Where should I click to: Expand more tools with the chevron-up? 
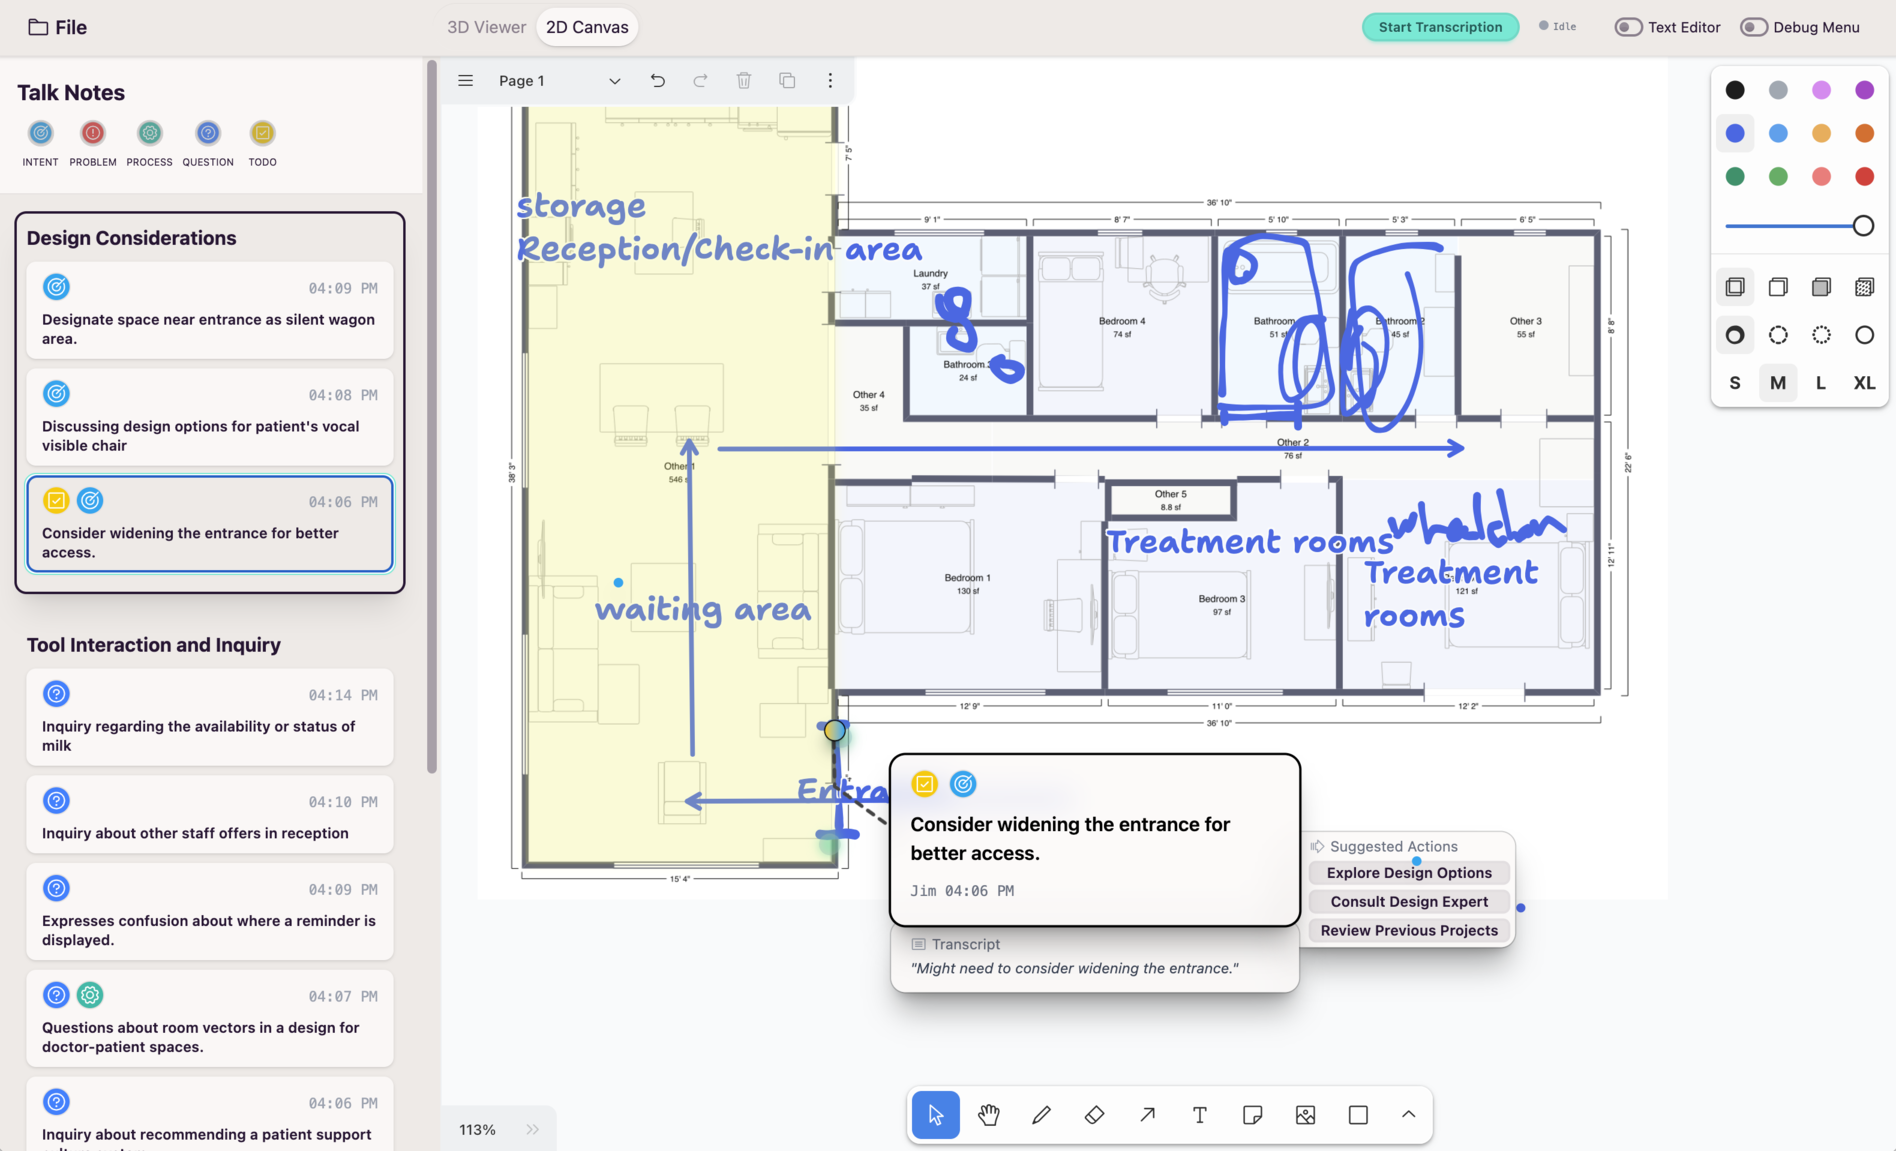click(1408, 1115)
